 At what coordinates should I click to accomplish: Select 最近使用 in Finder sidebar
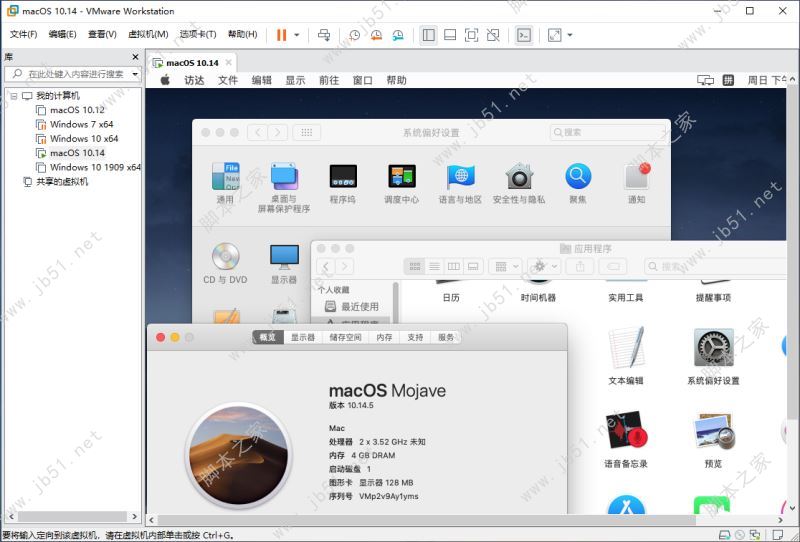tap(352, 306)
